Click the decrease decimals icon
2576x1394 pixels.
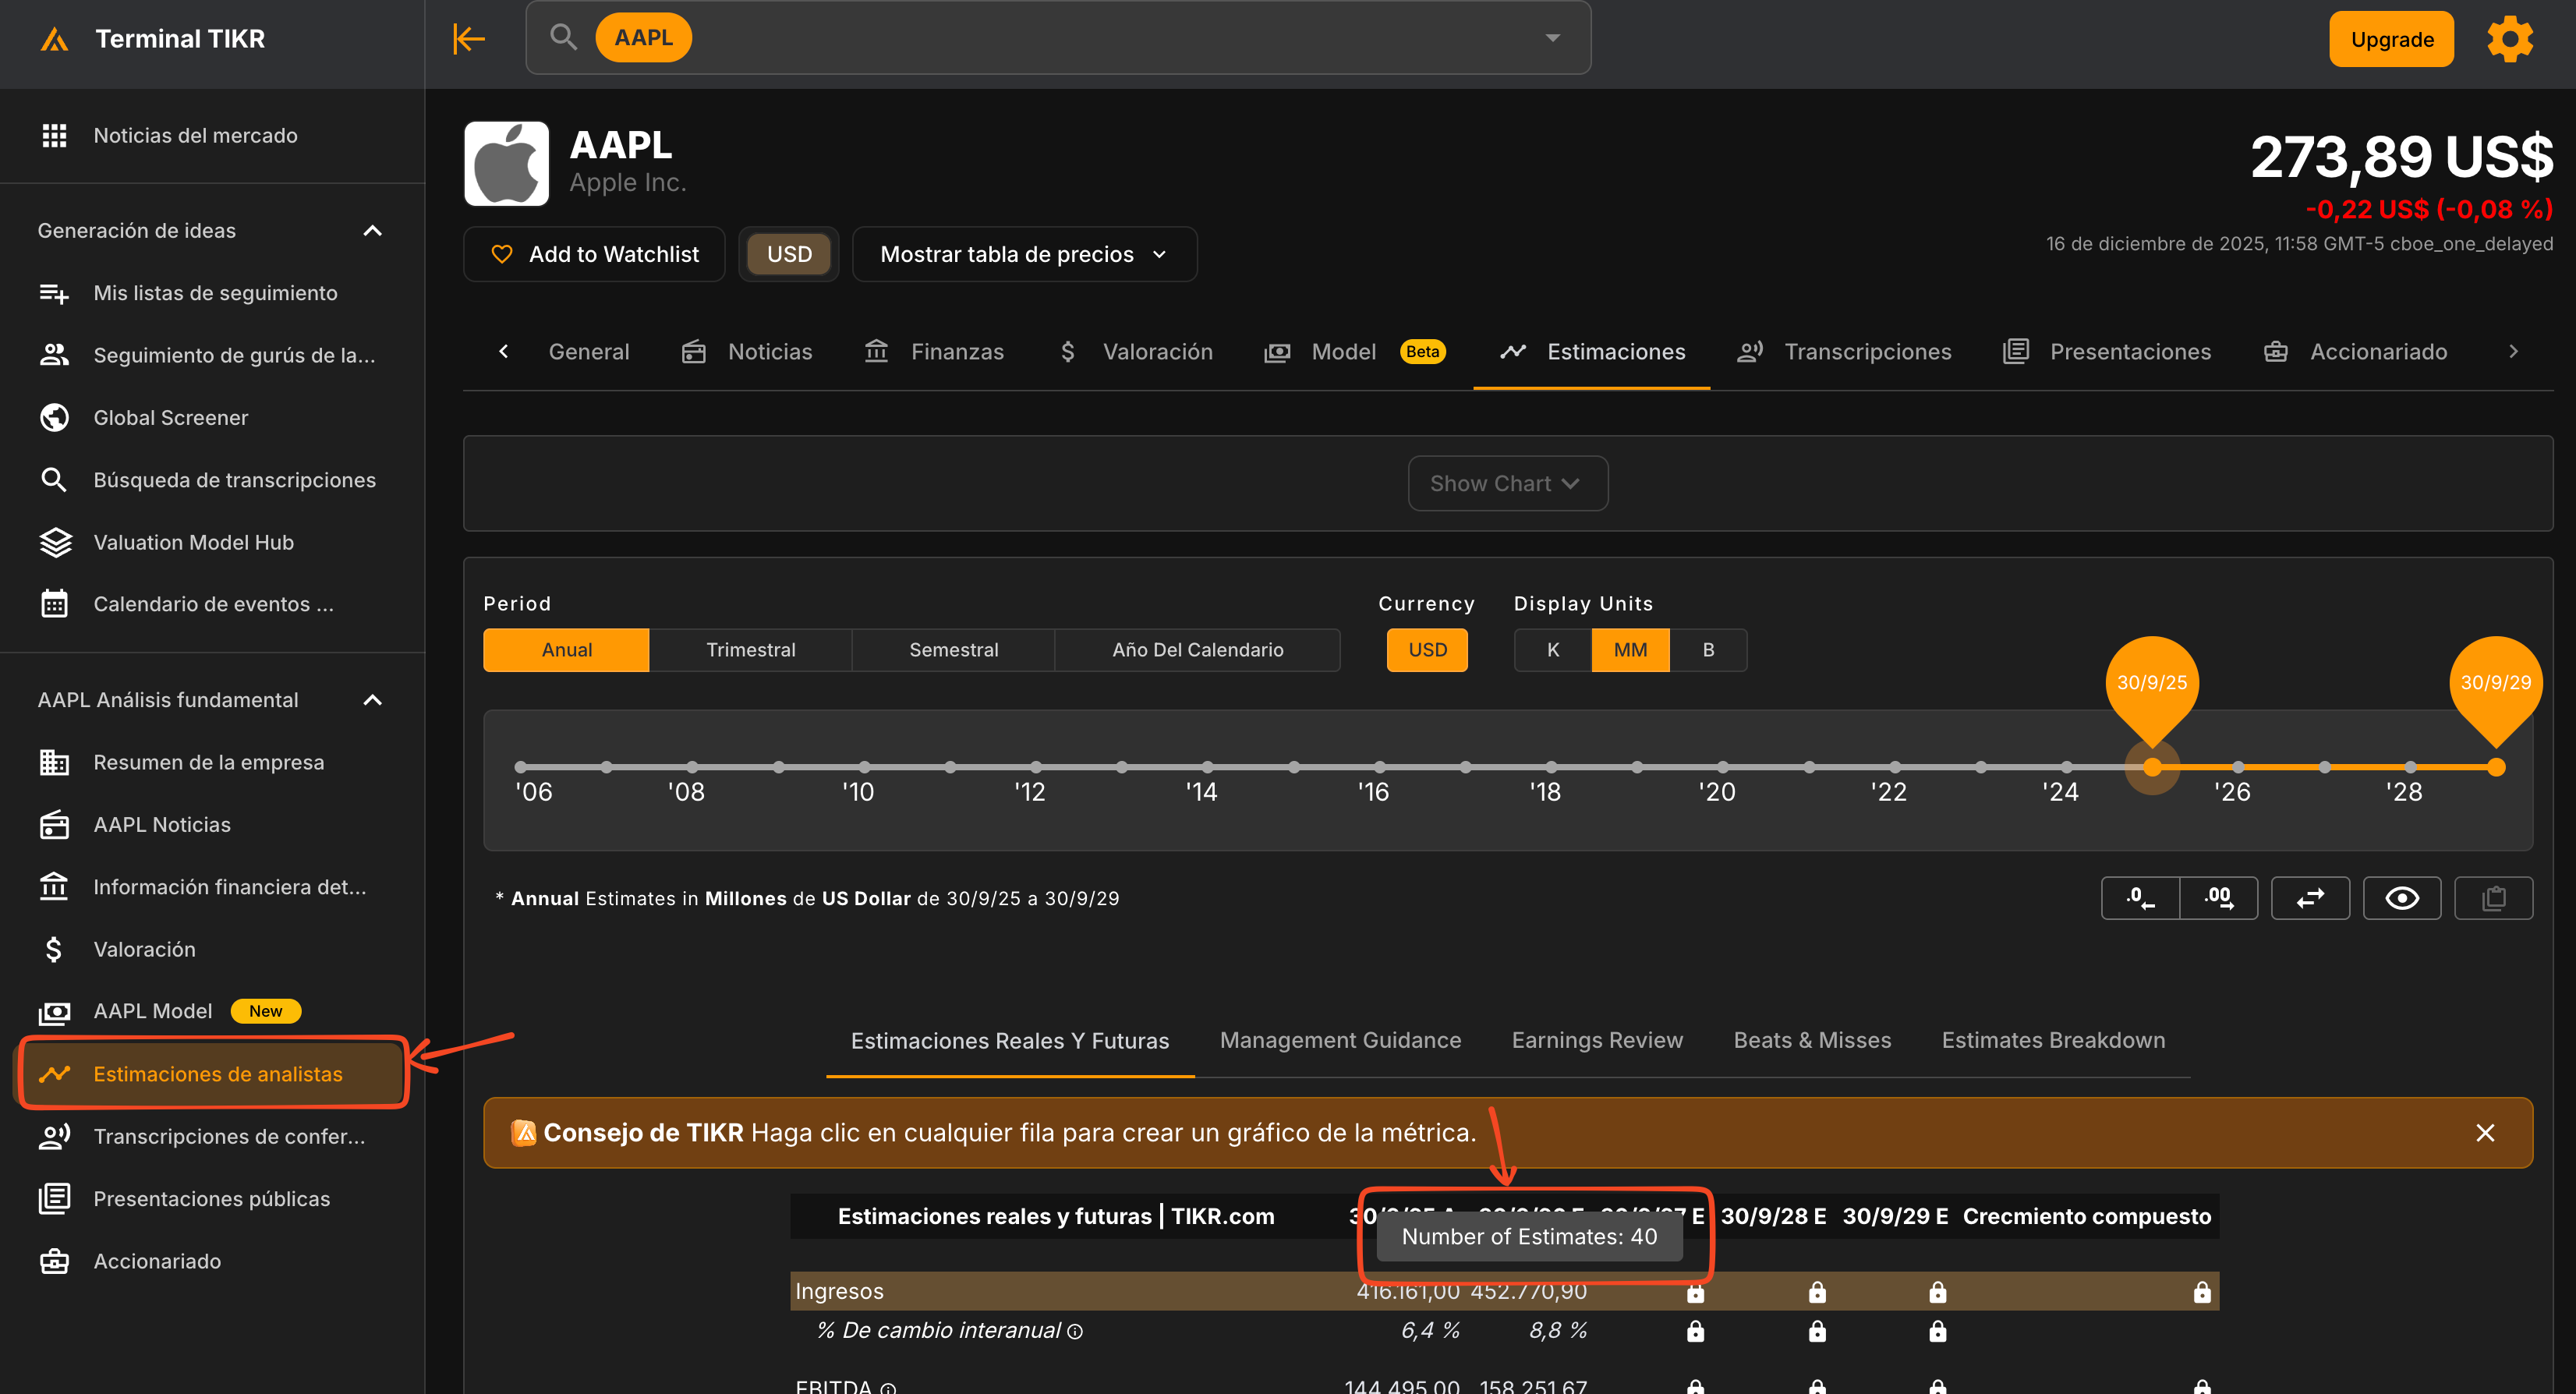click(2139, 898)
